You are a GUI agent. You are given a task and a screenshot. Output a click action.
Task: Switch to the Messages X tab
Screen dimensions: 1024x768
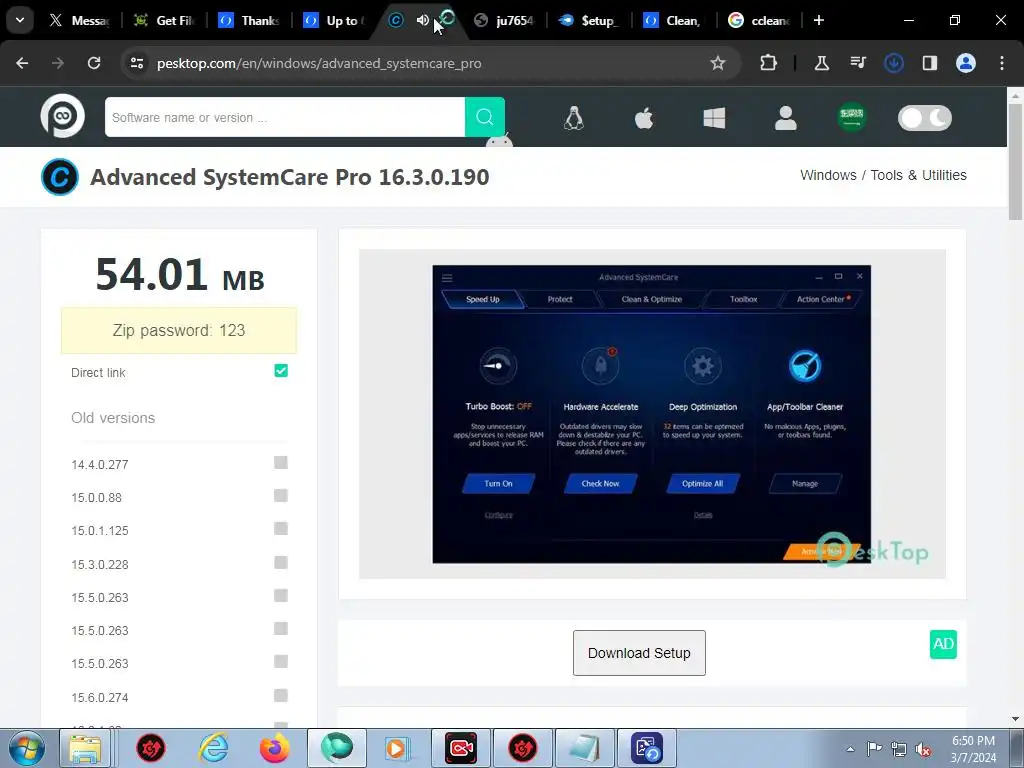point(80,20)
